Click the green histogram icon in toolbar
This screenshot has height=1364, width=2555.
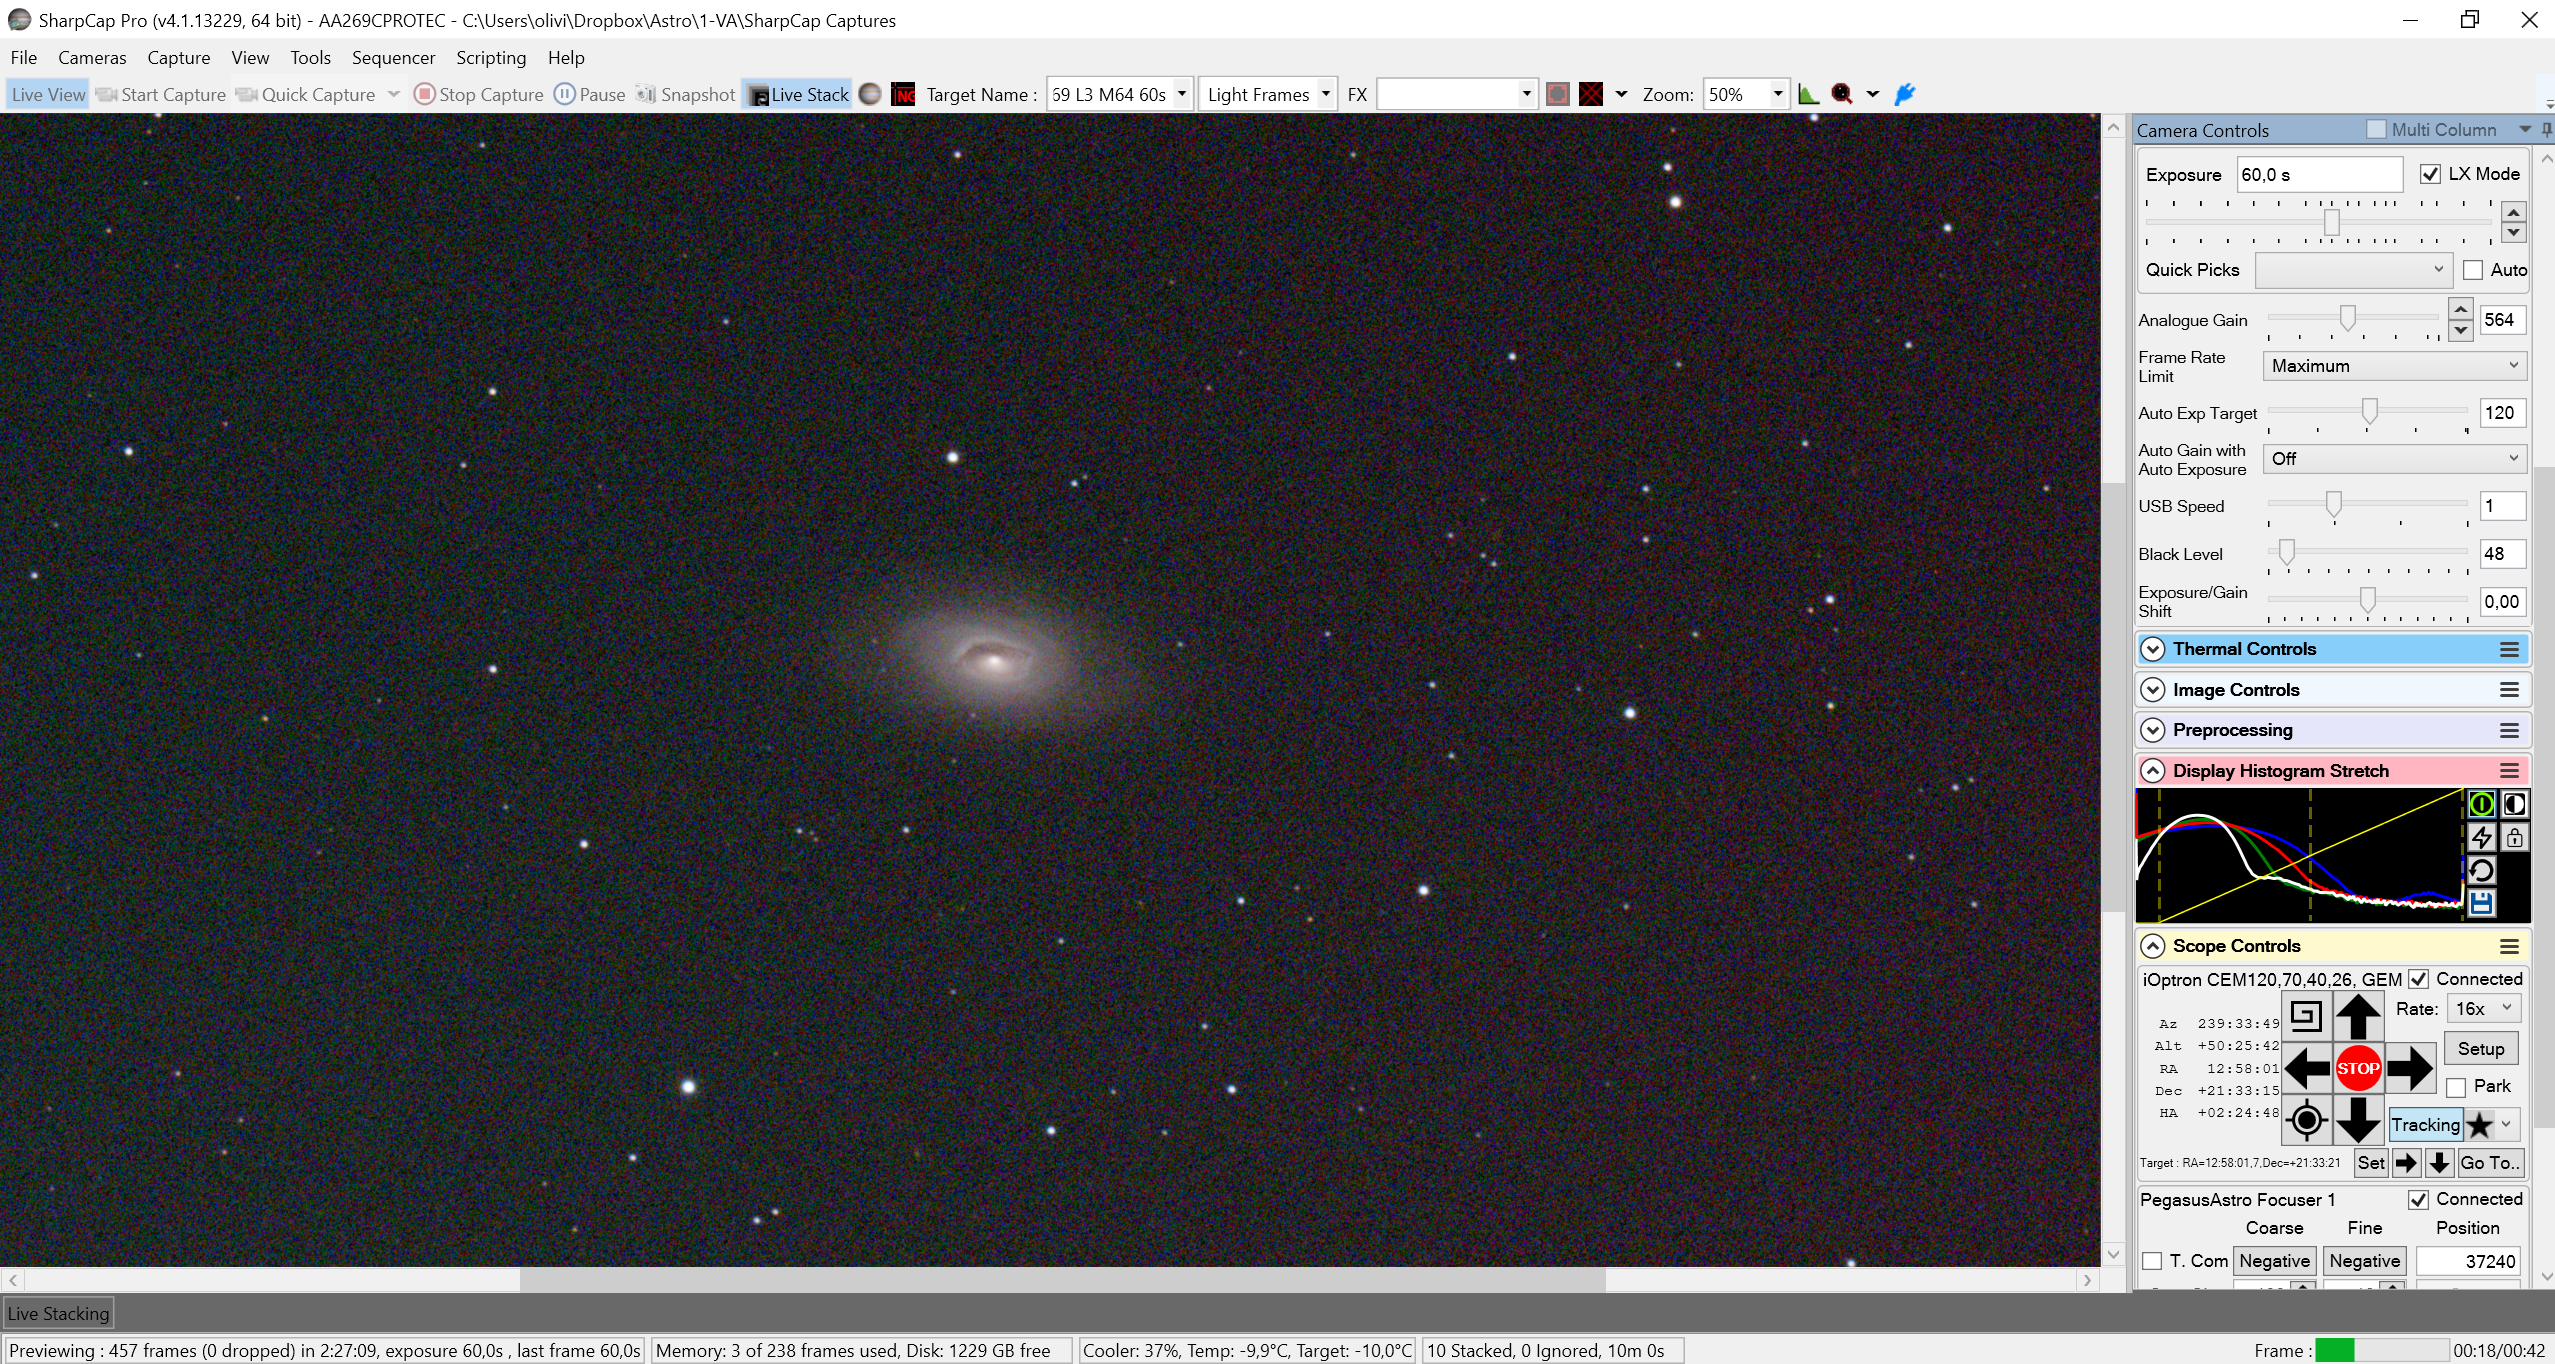point(1808,94)
